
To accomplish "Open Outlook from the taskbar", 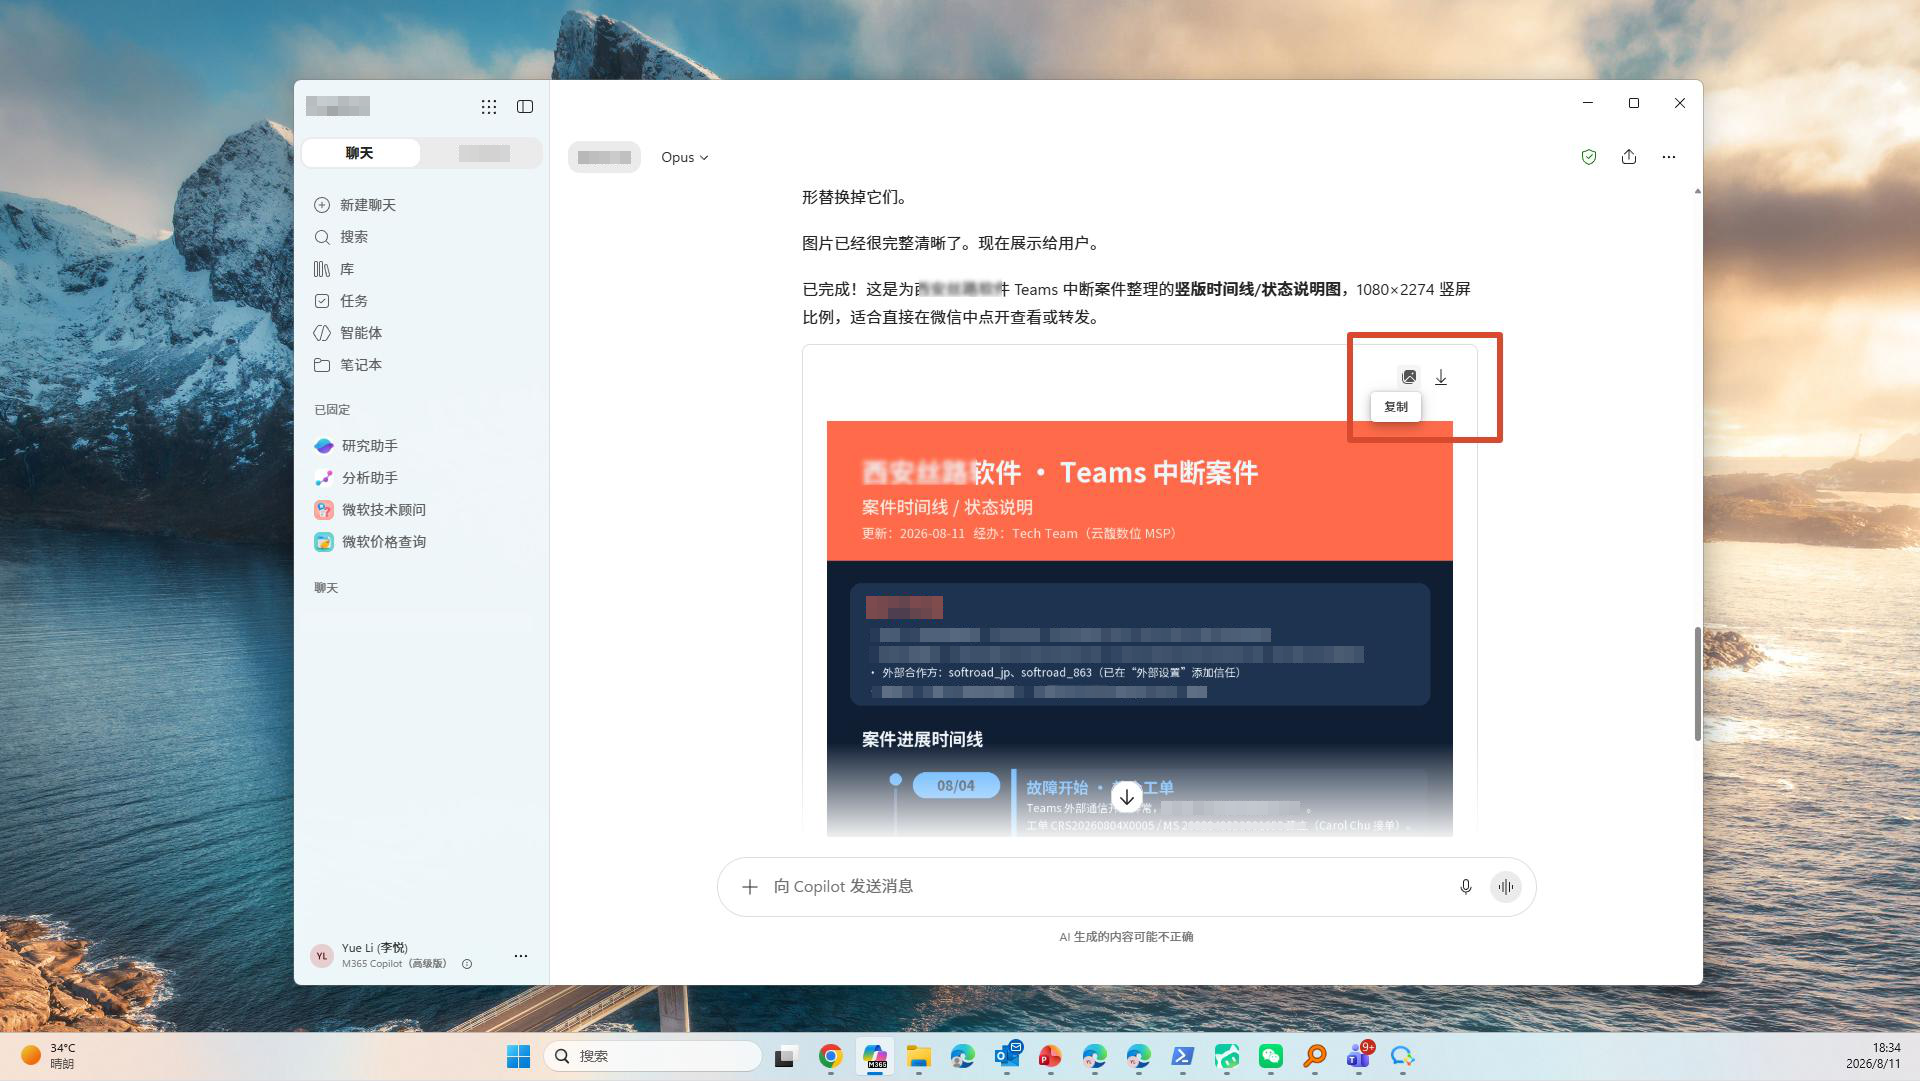I will 1007,1056.
